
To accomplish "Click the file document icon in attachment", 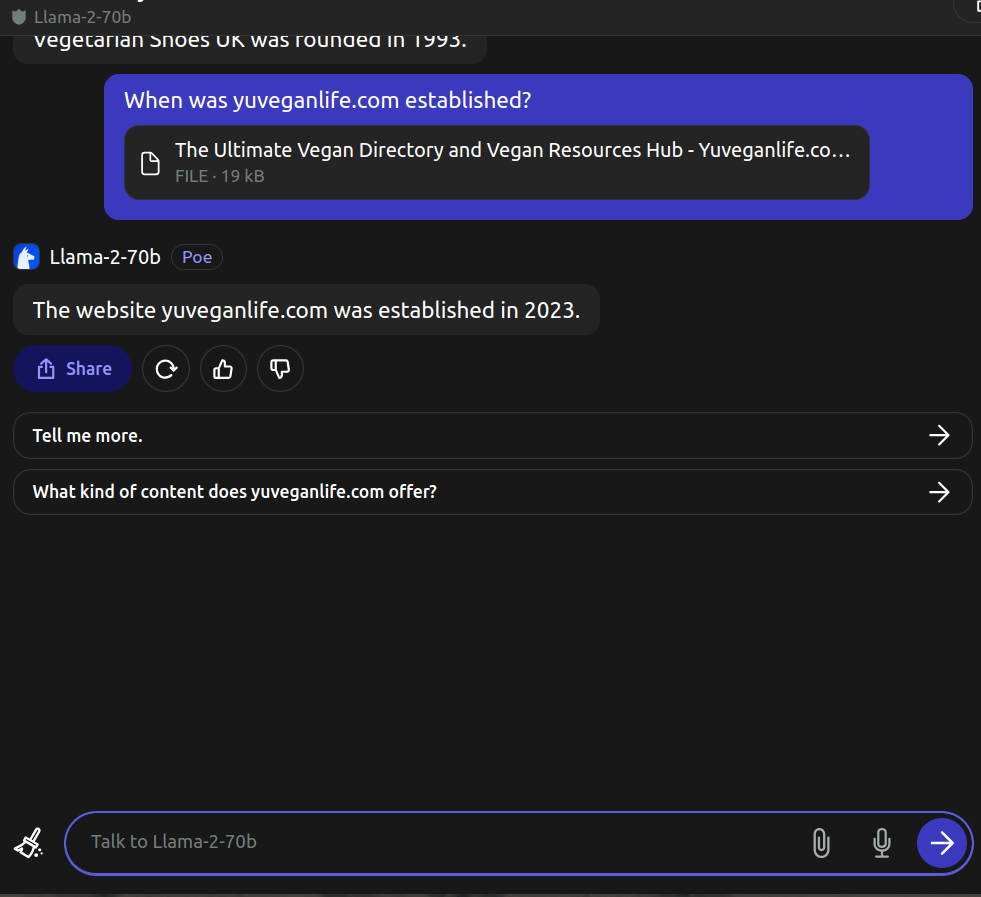I will 150,163.
